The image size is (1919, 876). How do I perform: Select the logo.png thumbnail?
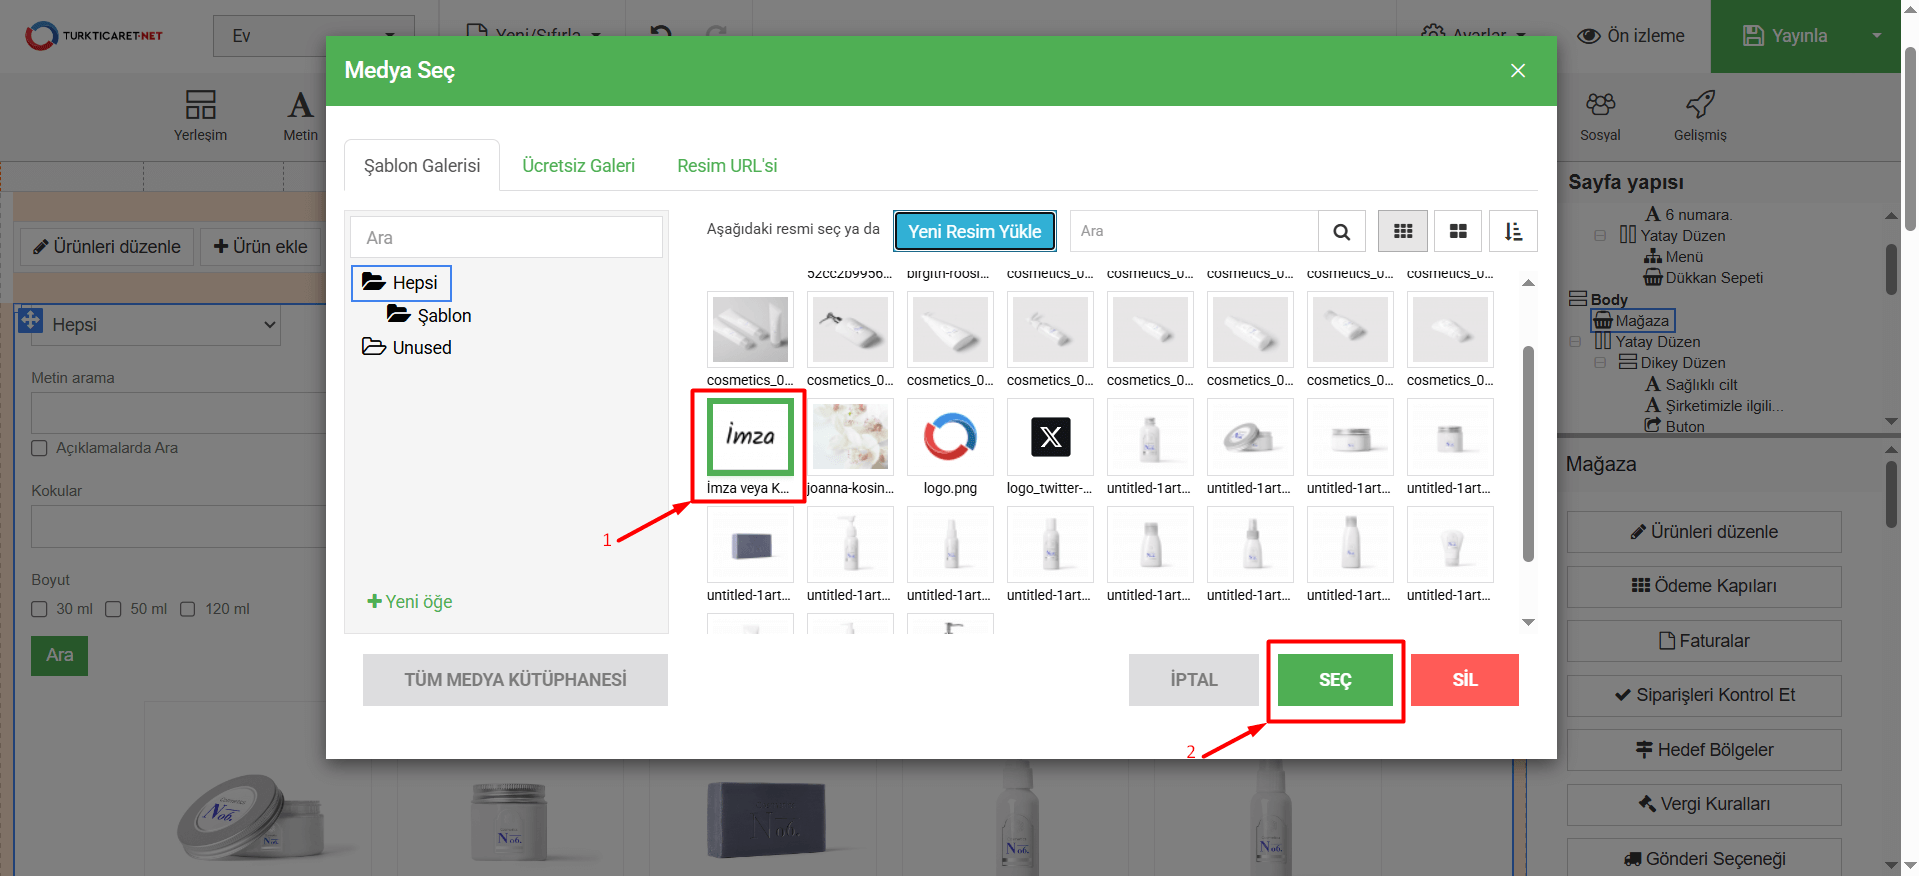pyautogui.click(x=950, y=438)
